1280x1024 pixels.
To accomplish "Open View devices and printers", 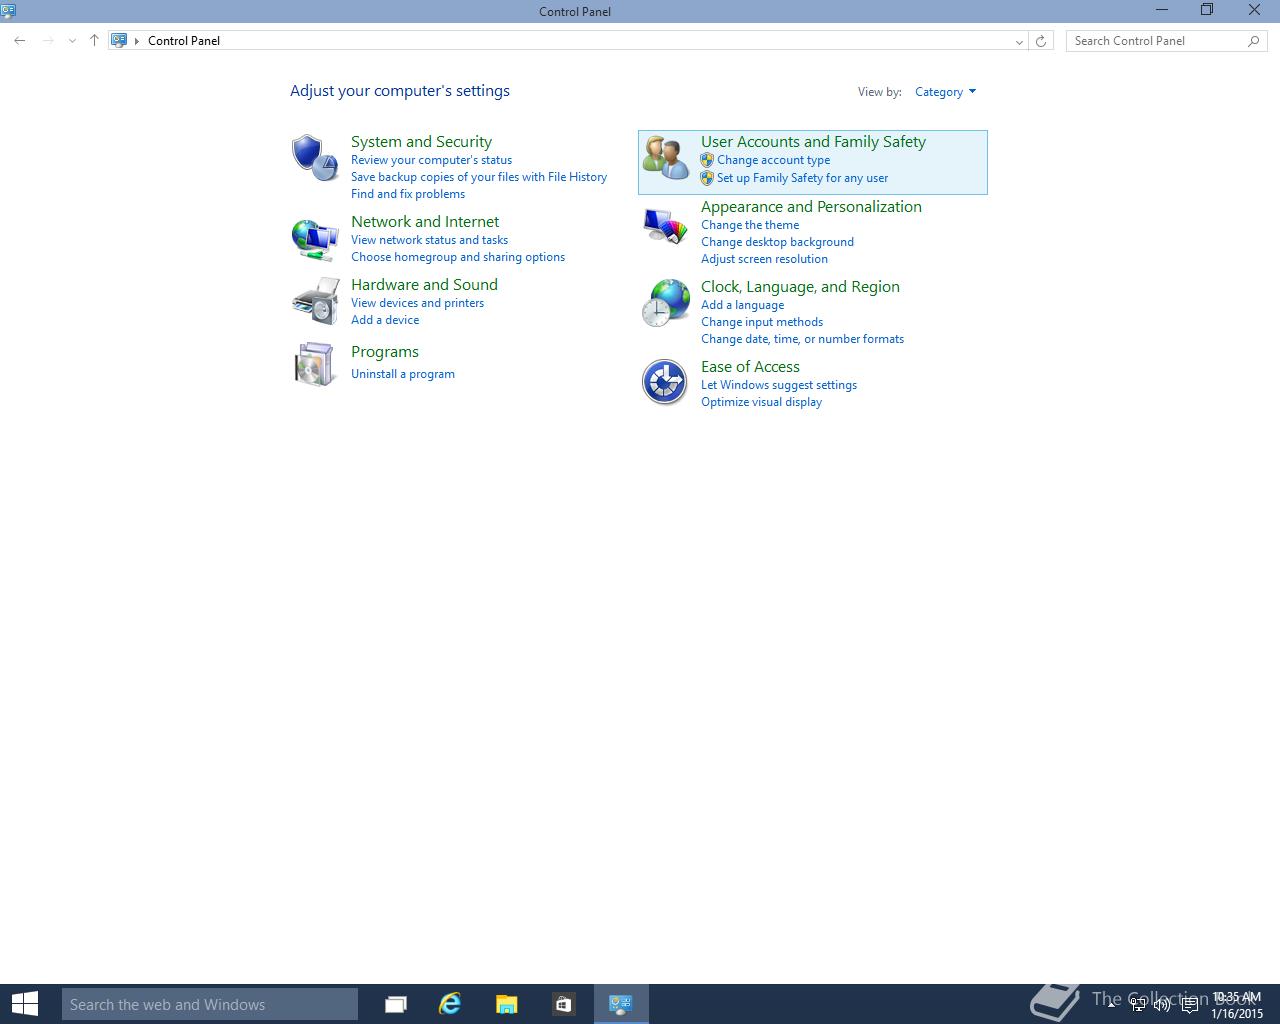I will (417, 303).
